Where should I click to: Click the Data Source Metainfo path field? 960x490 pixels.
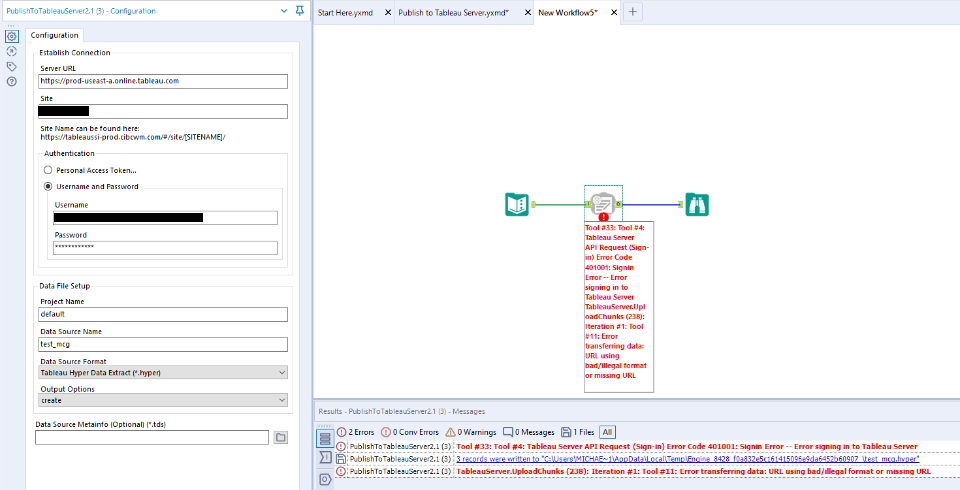point(152,437)
